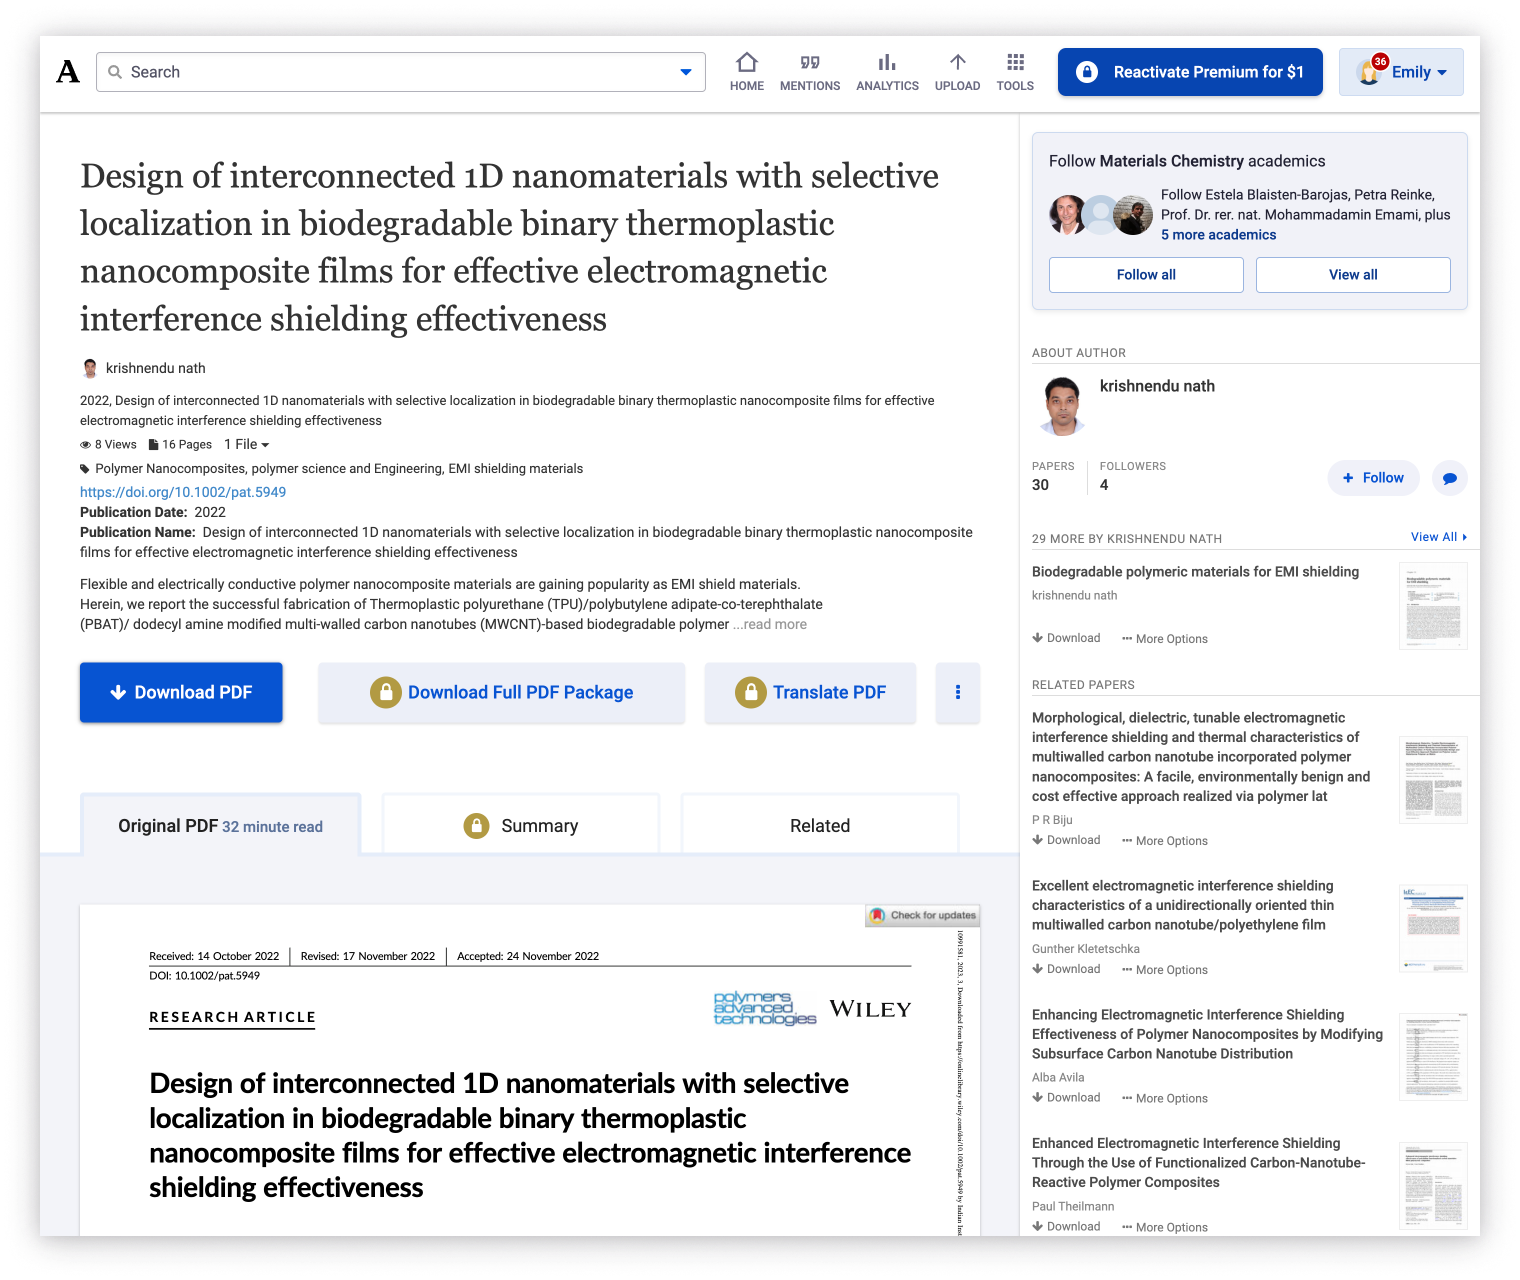
Task: Open Biodegradable polymeric materials for EMI shielding
Action: click(1195, 572)
